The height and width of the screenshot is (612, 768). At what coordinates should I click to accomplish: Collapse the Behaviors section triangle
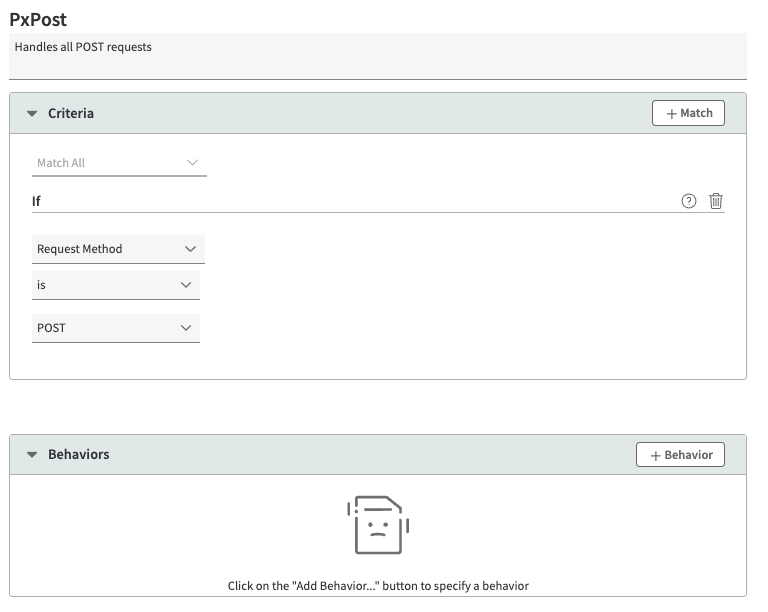click(x=32, y=455)
